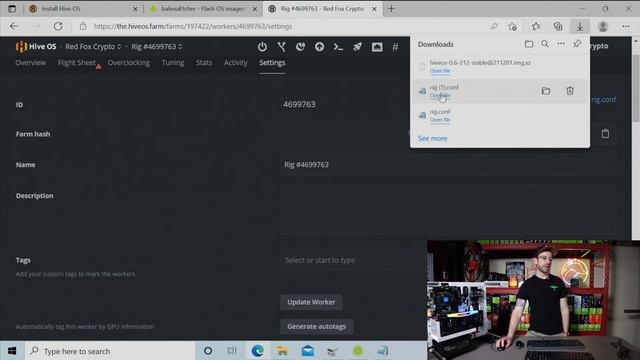The height and width of the screenshot is (360, 640).
Task: Switch to the Flight Sheet tab
Action: (77, 63)
